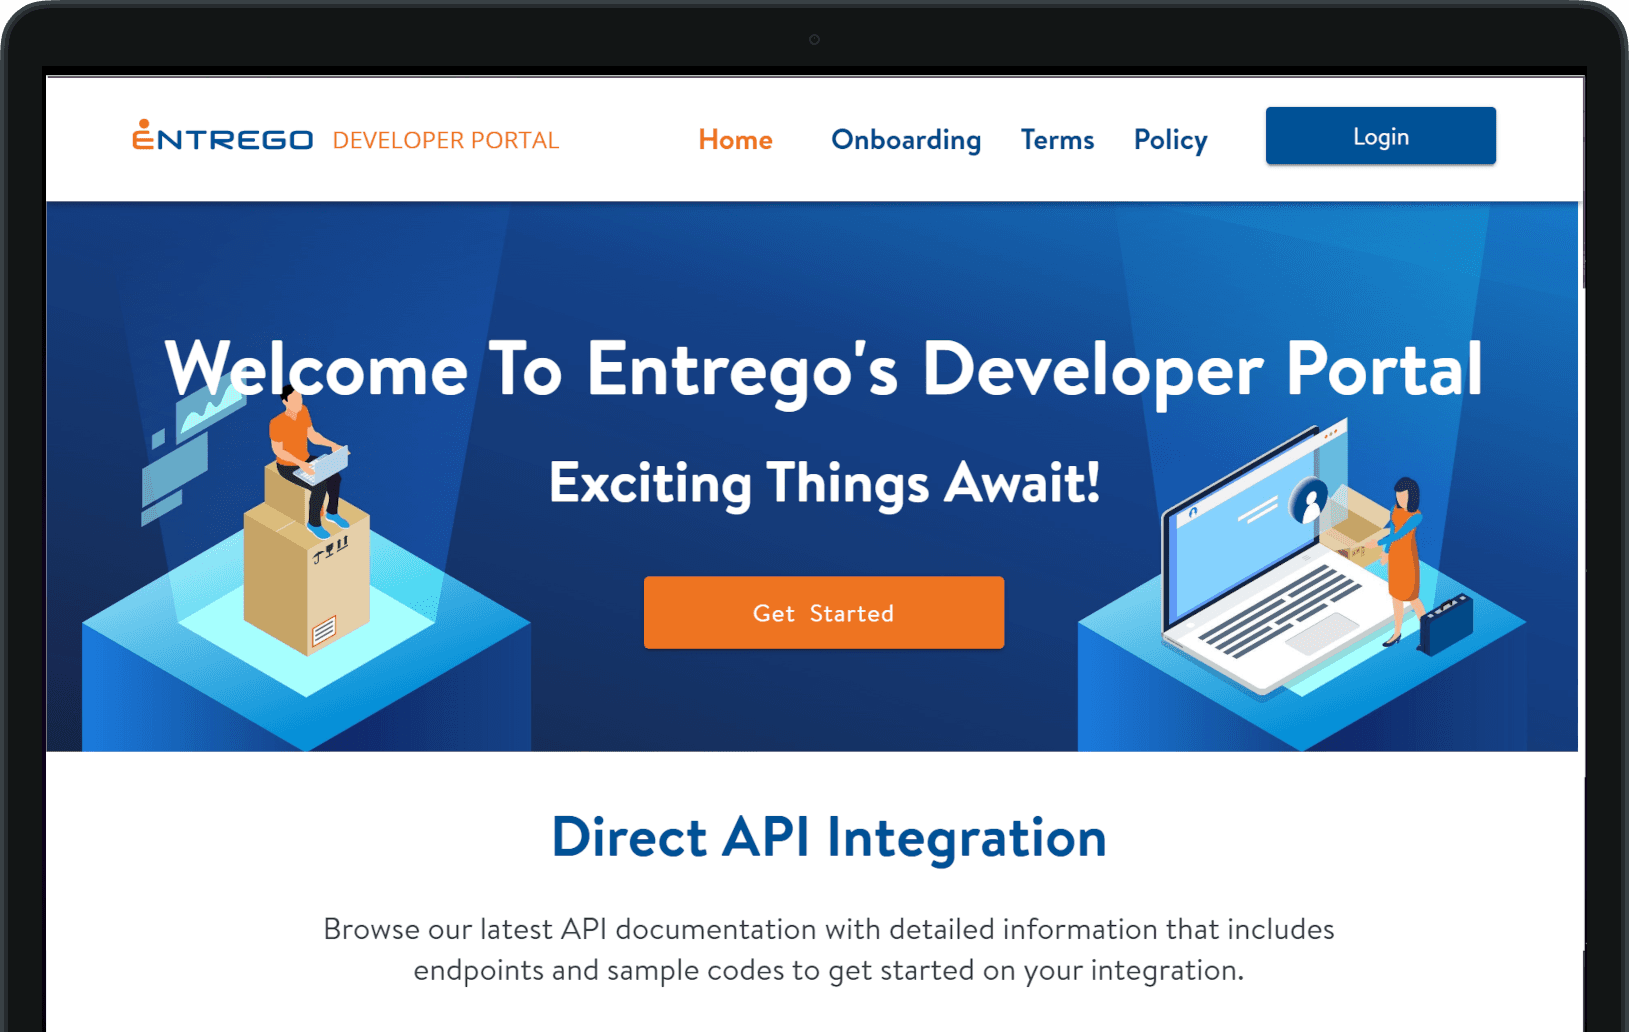Image resolution: width=1629 pixels, height=1032 pixels.
Task: Click the Get Started button
Action: pyautogui.click(x=823, y=612)
